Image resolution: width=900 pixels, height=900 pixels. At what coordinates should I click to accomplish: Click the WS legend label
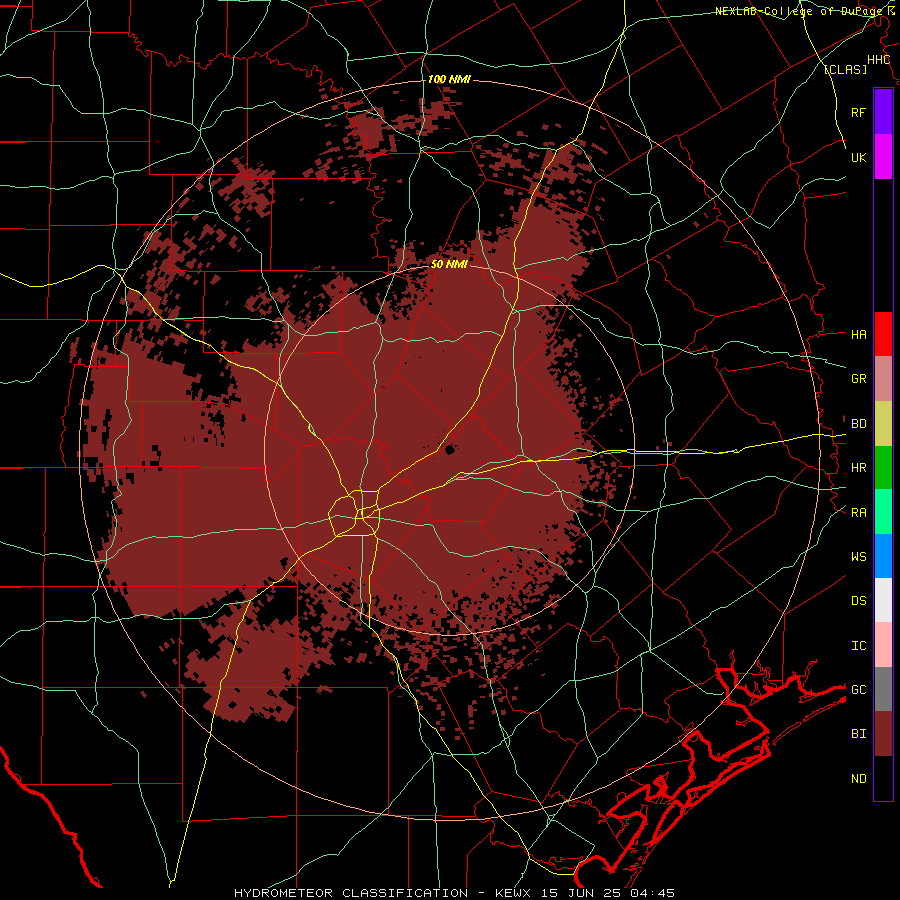(x=858, y=557)
